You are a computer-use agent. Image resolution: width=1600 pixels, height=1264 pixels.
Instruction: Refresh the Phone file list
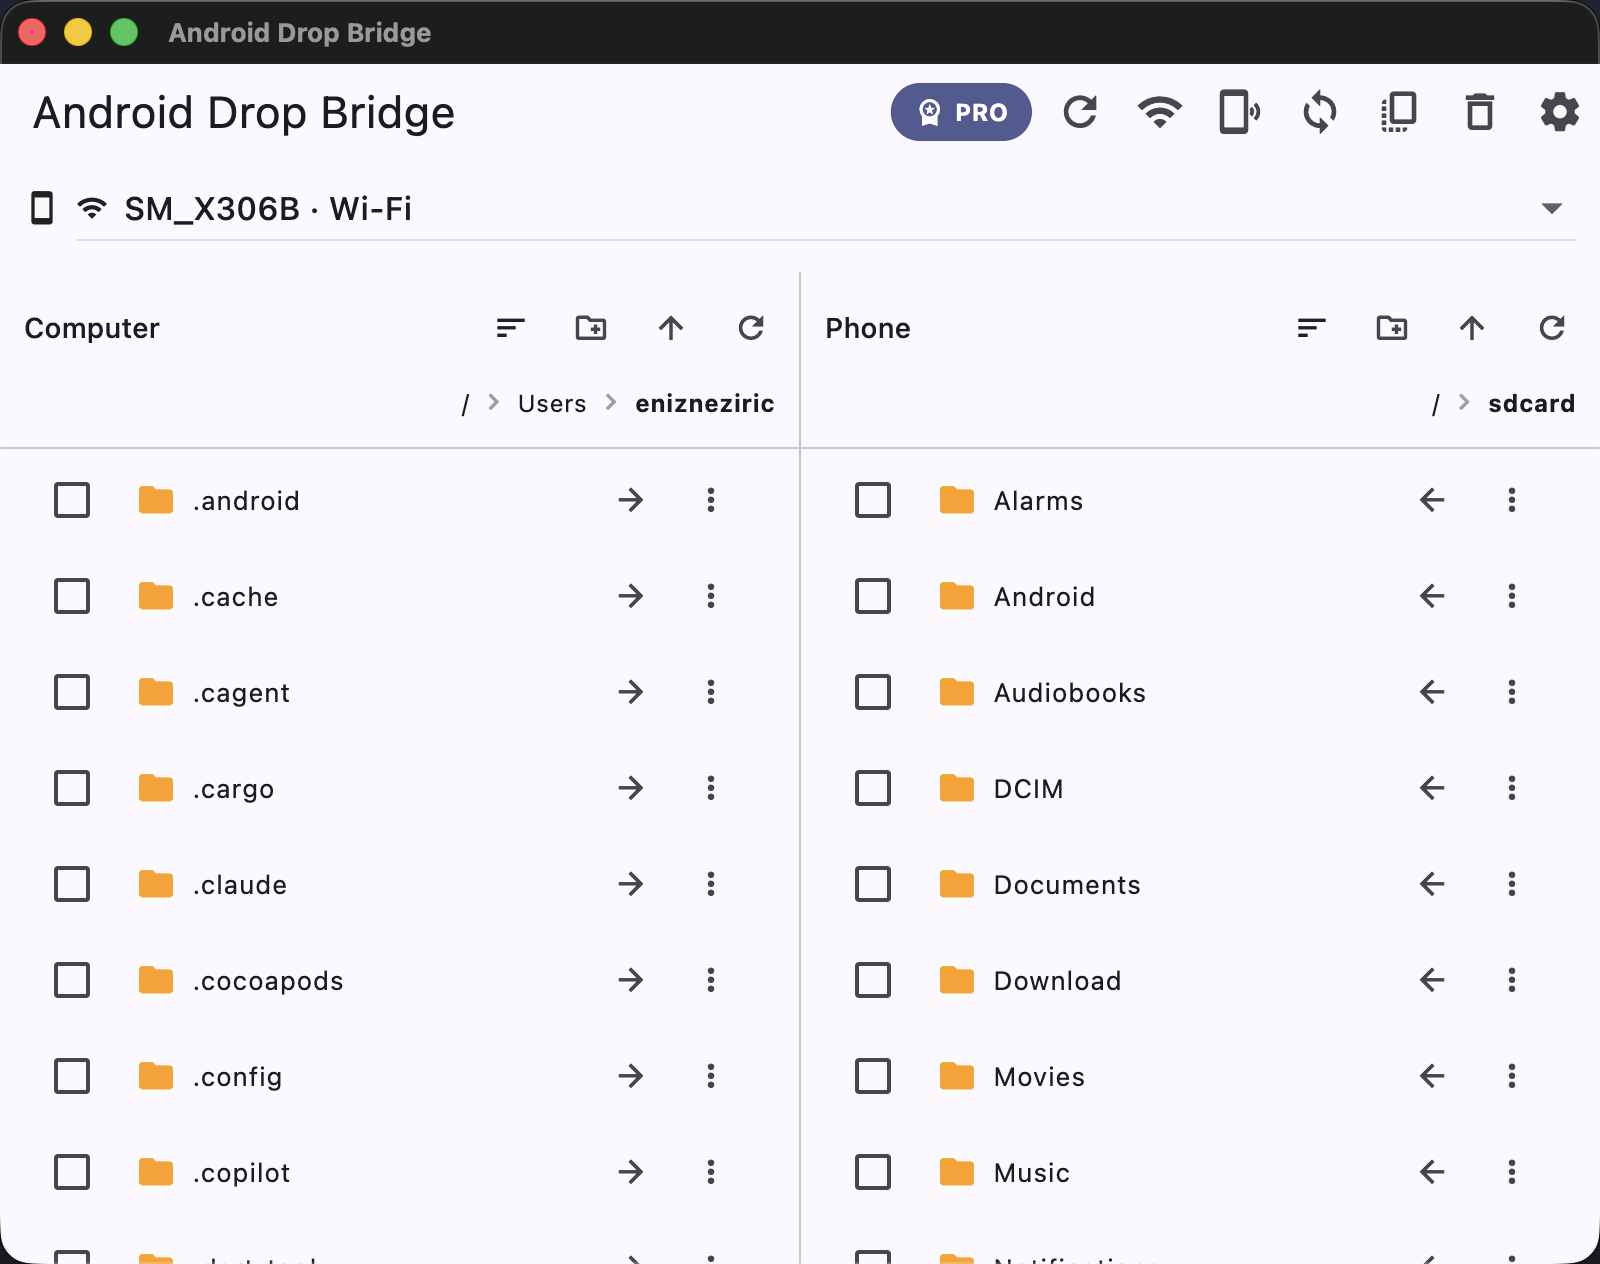1552,328
